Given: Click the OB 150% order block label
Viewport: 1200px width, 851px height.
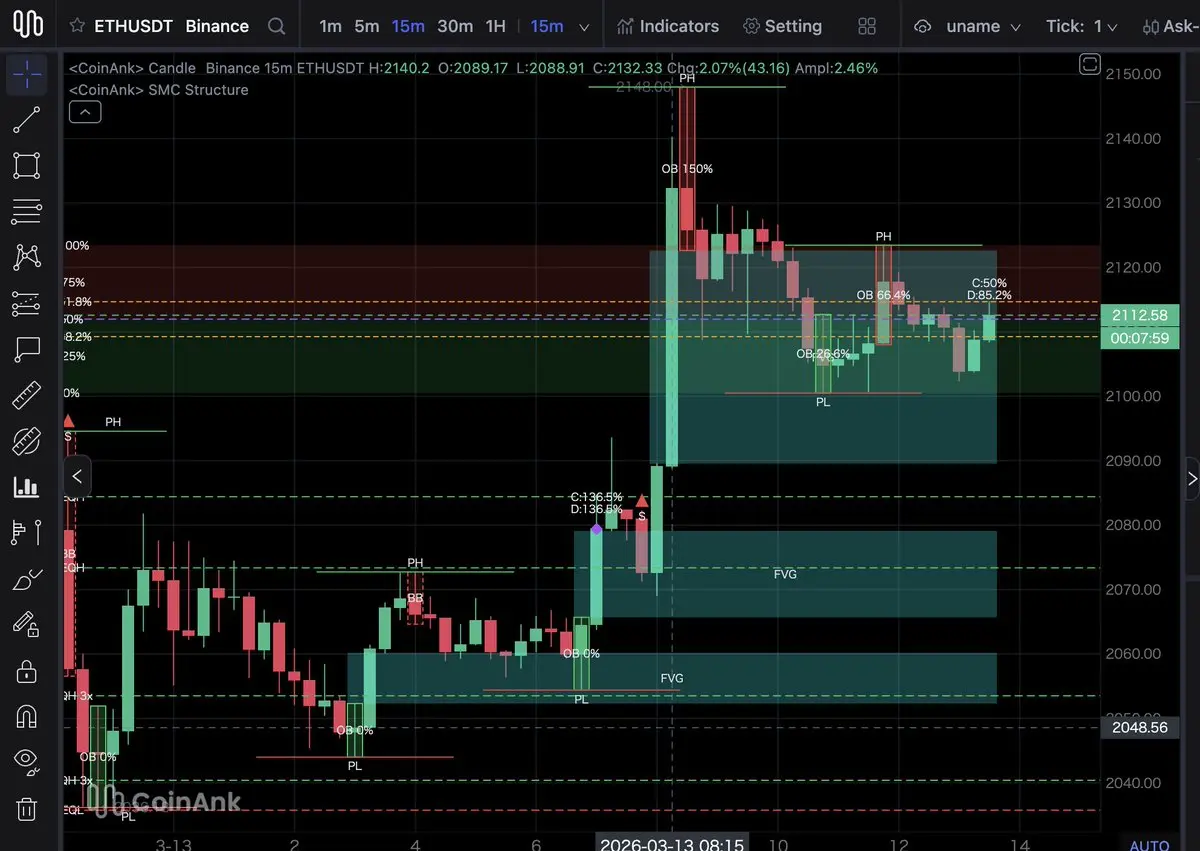Looking at the screenshot, I should coord(687,169).
